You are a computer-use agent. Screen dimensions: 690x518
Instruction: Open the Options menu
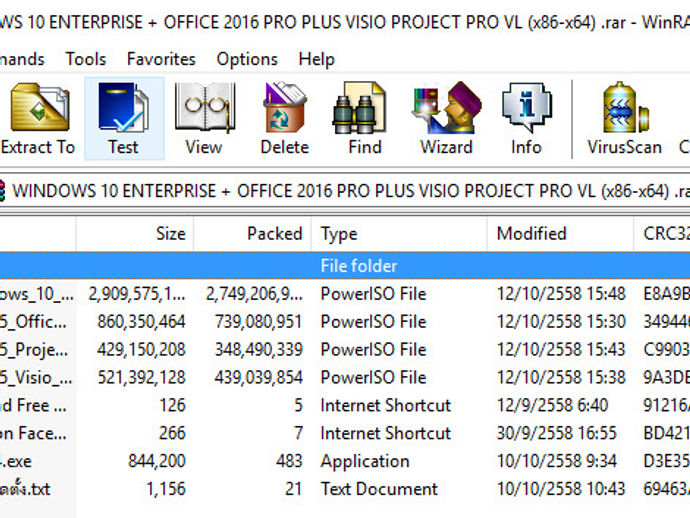(x=247, y=59)
